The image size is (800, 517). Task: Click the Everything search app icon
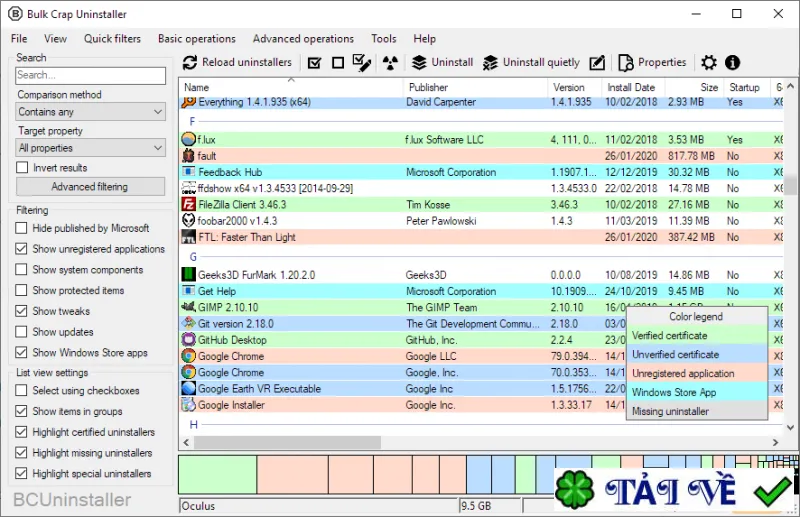click(x=189, y=102)
